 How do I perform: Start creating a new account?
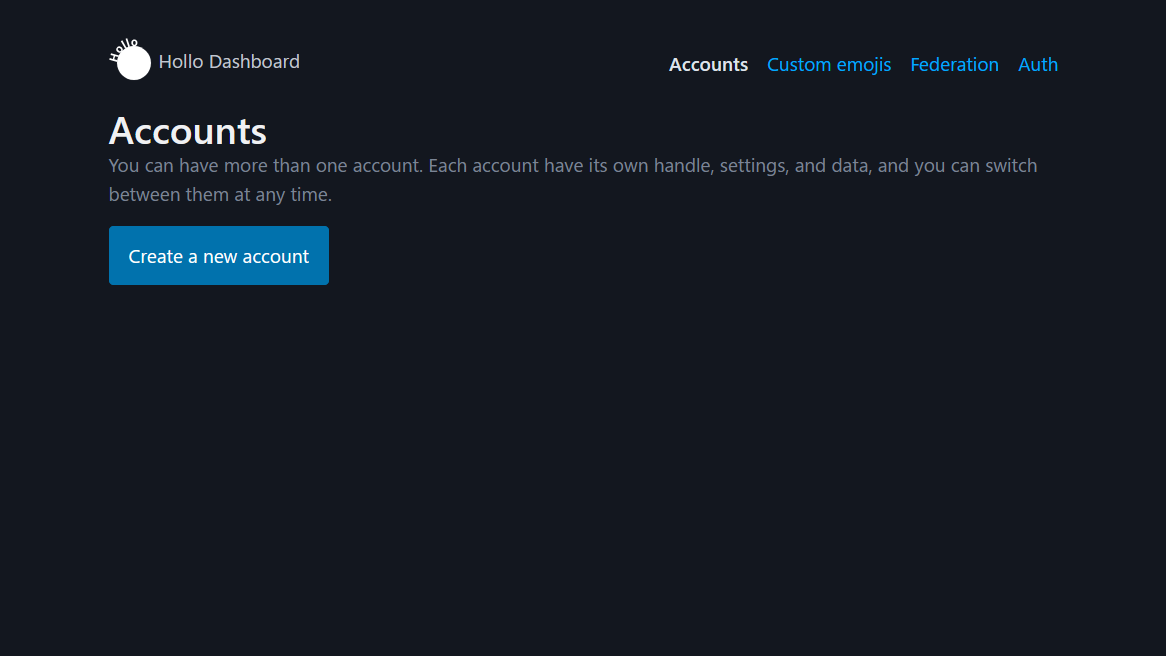point(218,256)
